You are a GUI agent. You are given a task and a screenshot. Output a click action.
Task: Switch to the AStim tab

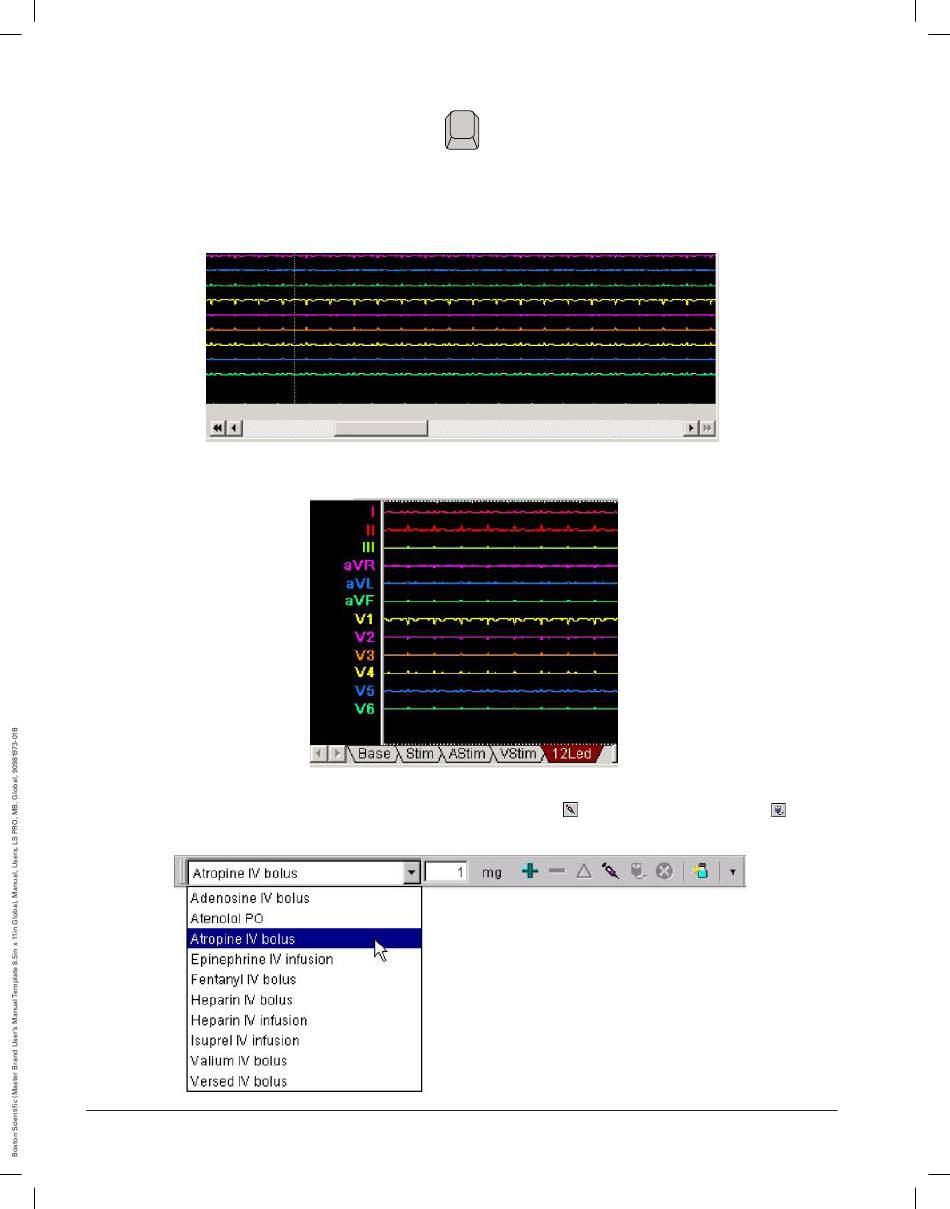(x=466, y=754)
